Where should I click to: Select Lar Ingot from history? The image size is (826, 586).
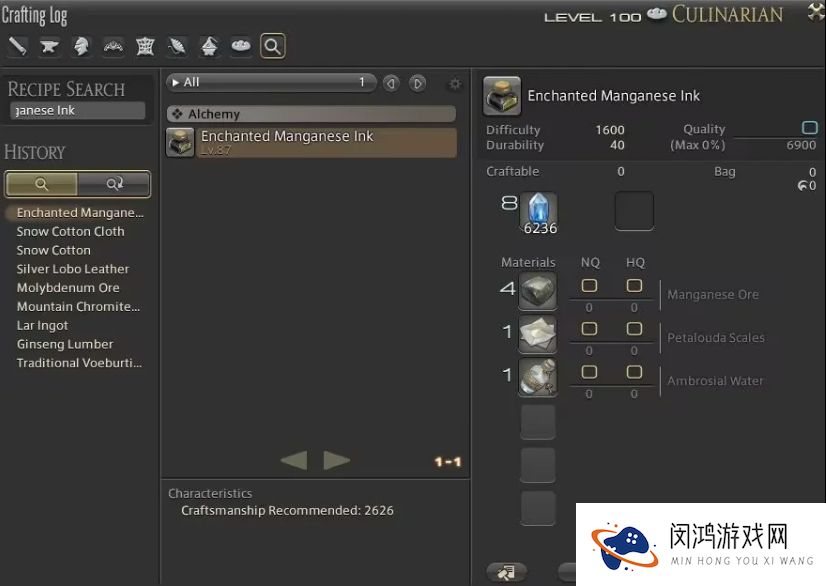(x=43, y=325)
